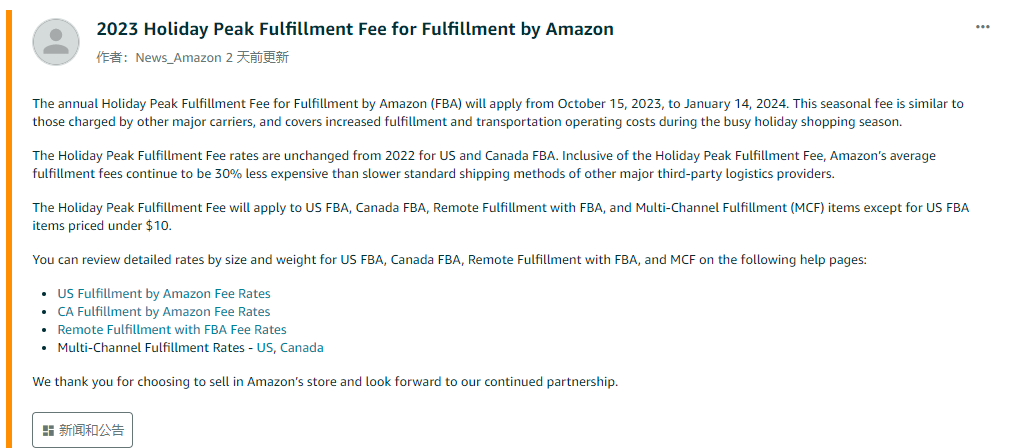Click the "You can review detailed rates" sentence

tap(450, 260)
